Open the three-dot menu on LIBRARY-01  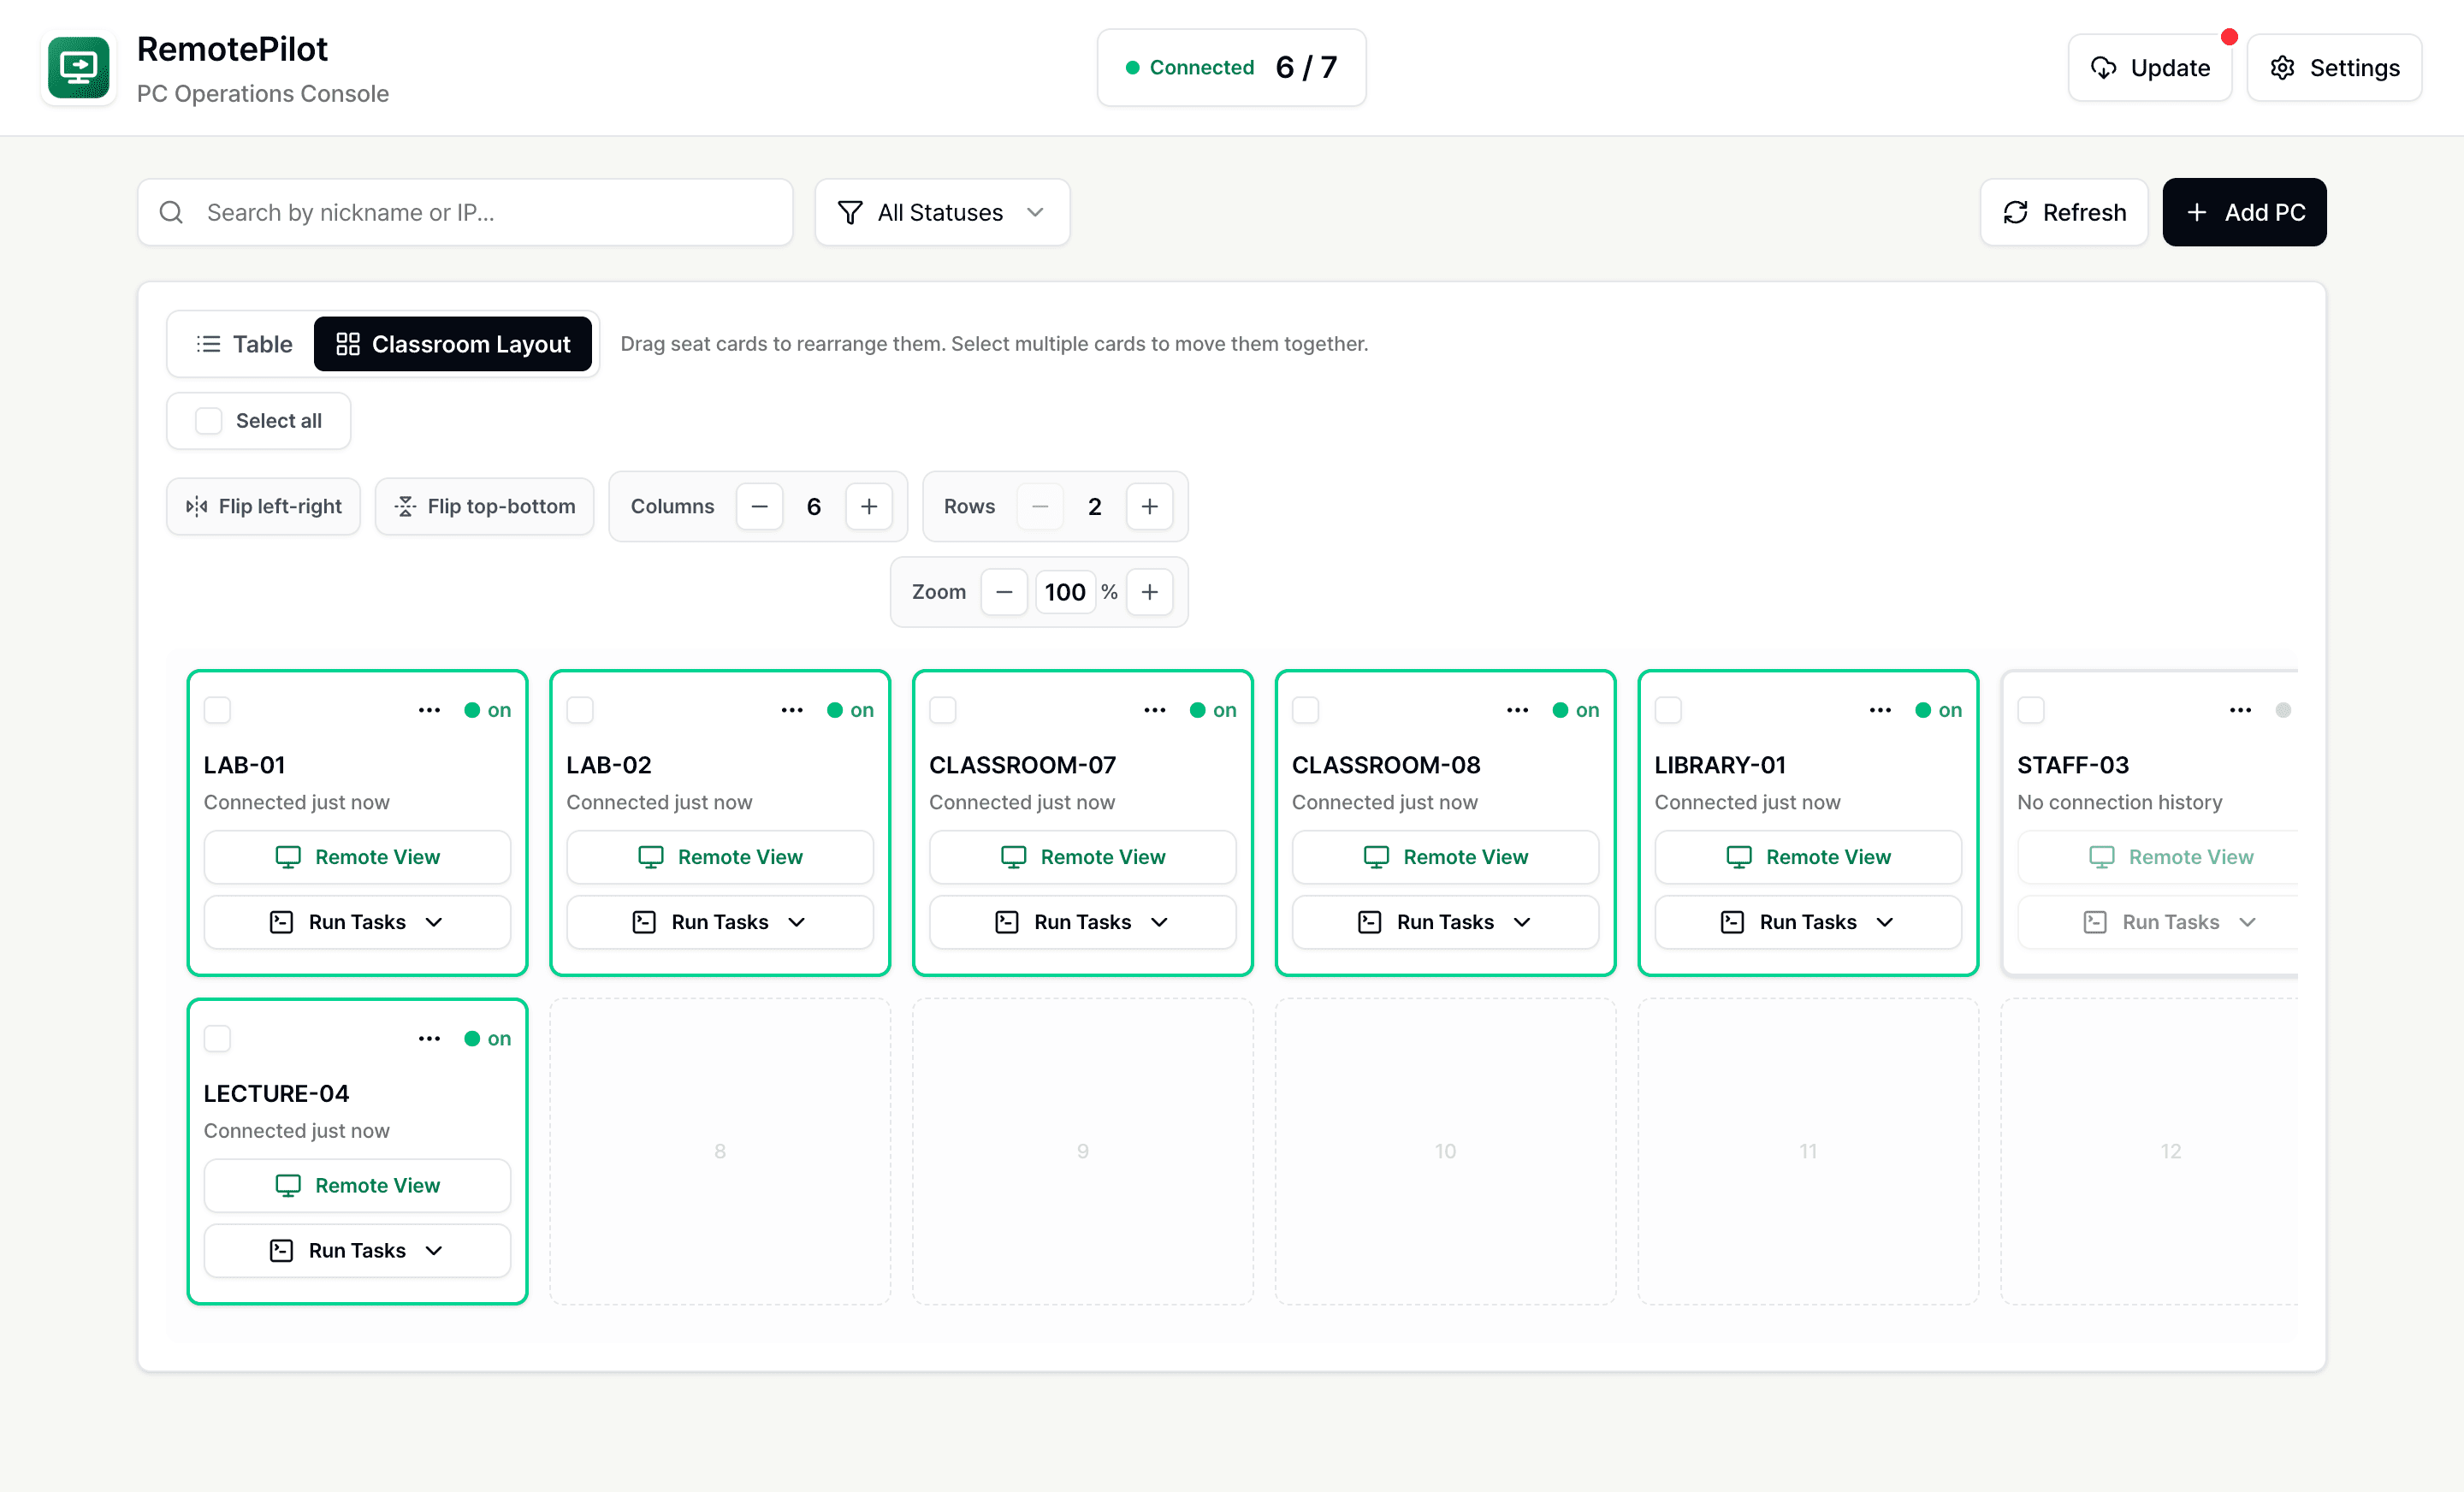(1880, 710)
